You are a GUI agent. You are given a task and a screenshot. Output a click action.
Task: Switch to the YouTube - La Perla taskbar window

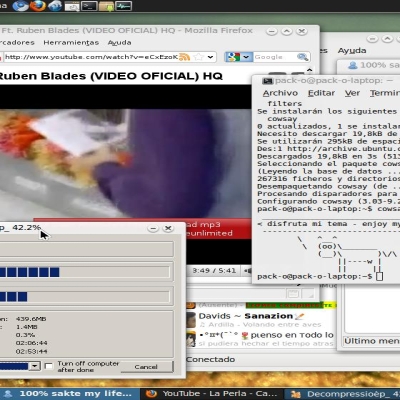click(x=212, y=394)
